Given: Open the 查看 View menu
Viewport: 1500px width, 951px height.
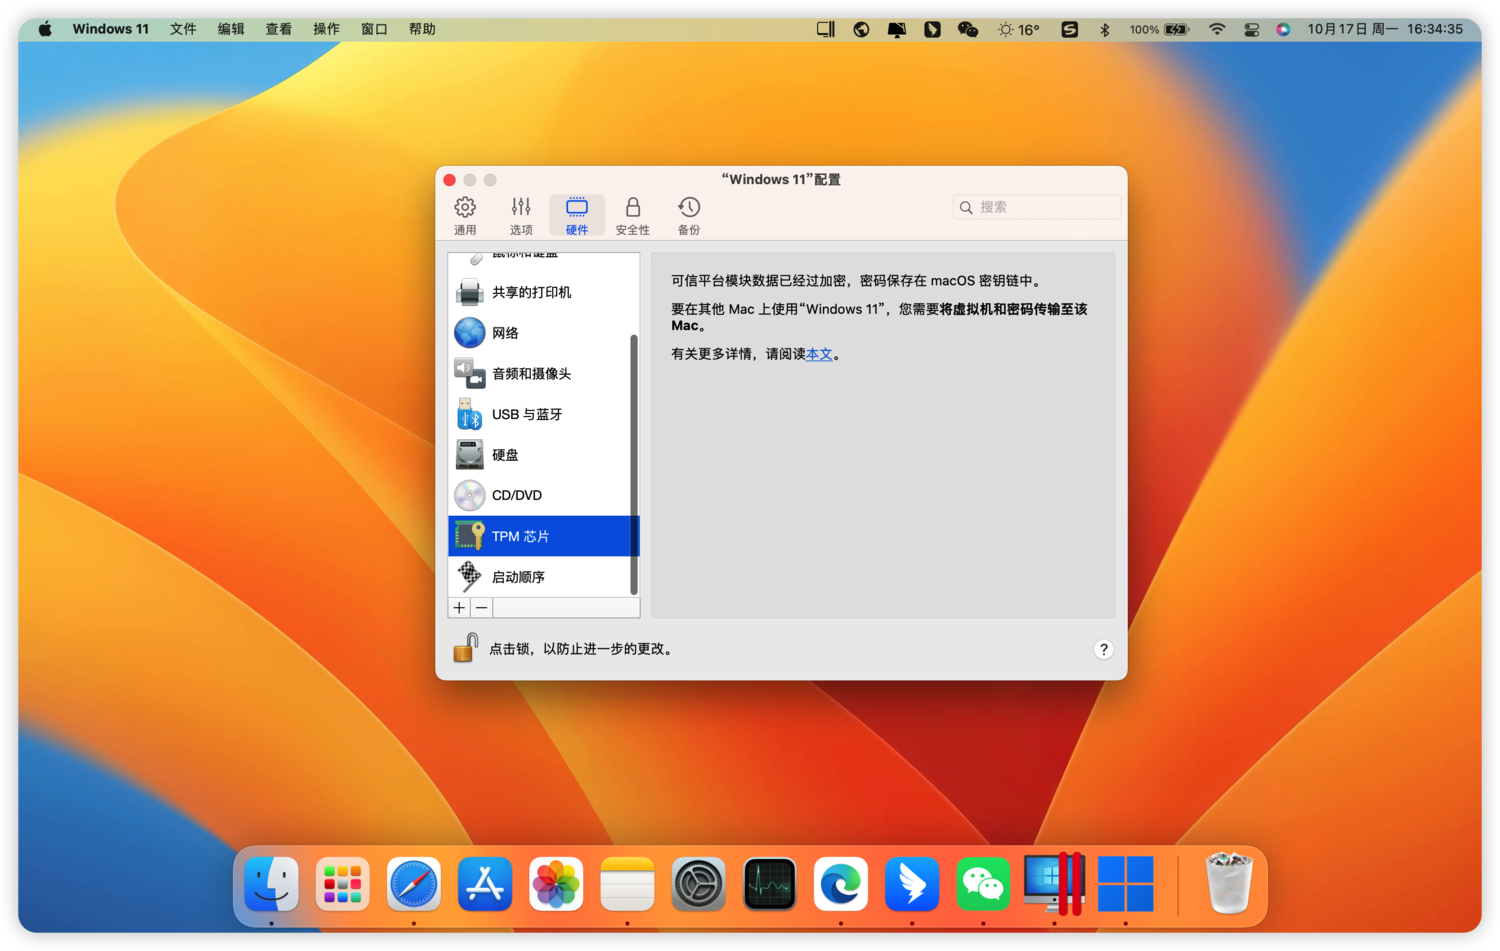Looking at the screenshot, I should [x=278, y=29].
